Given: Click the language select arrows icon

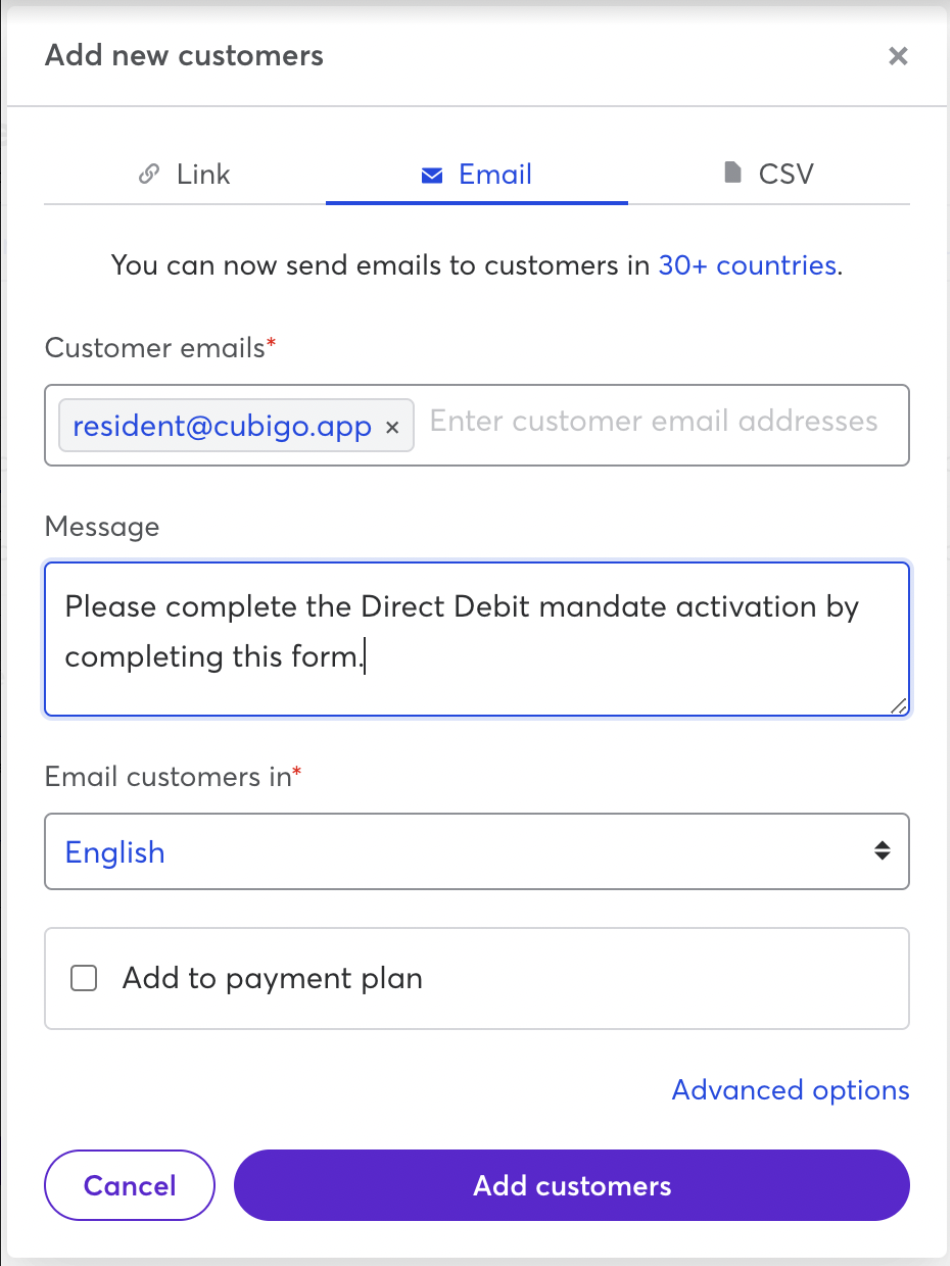Looking at the screenshot, I should [881, 851].
